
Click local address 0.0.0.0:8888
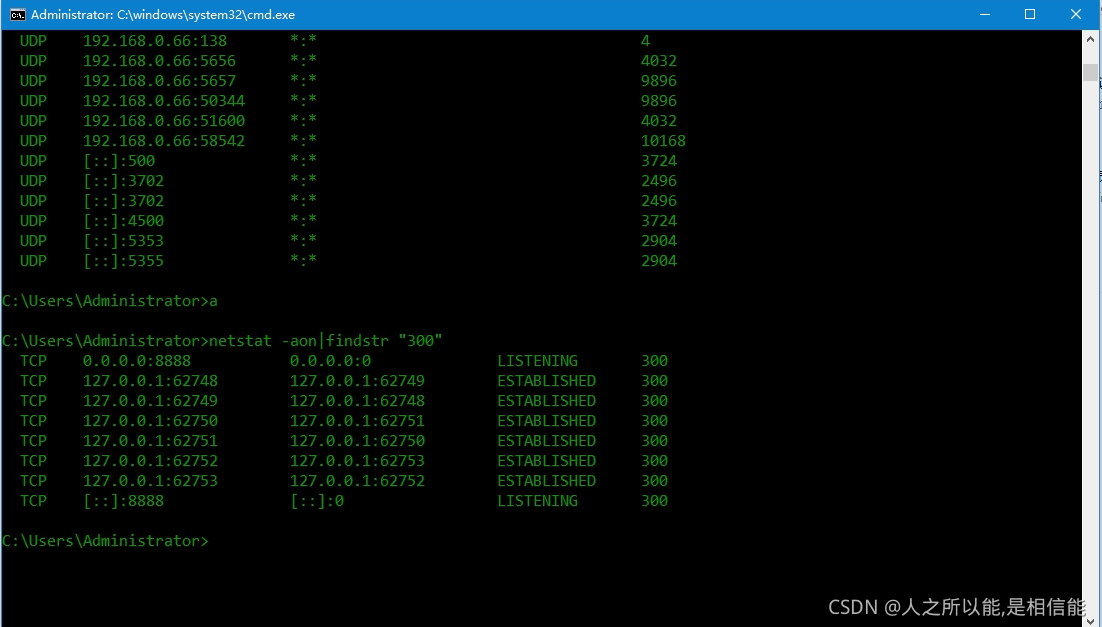point(137,361)
